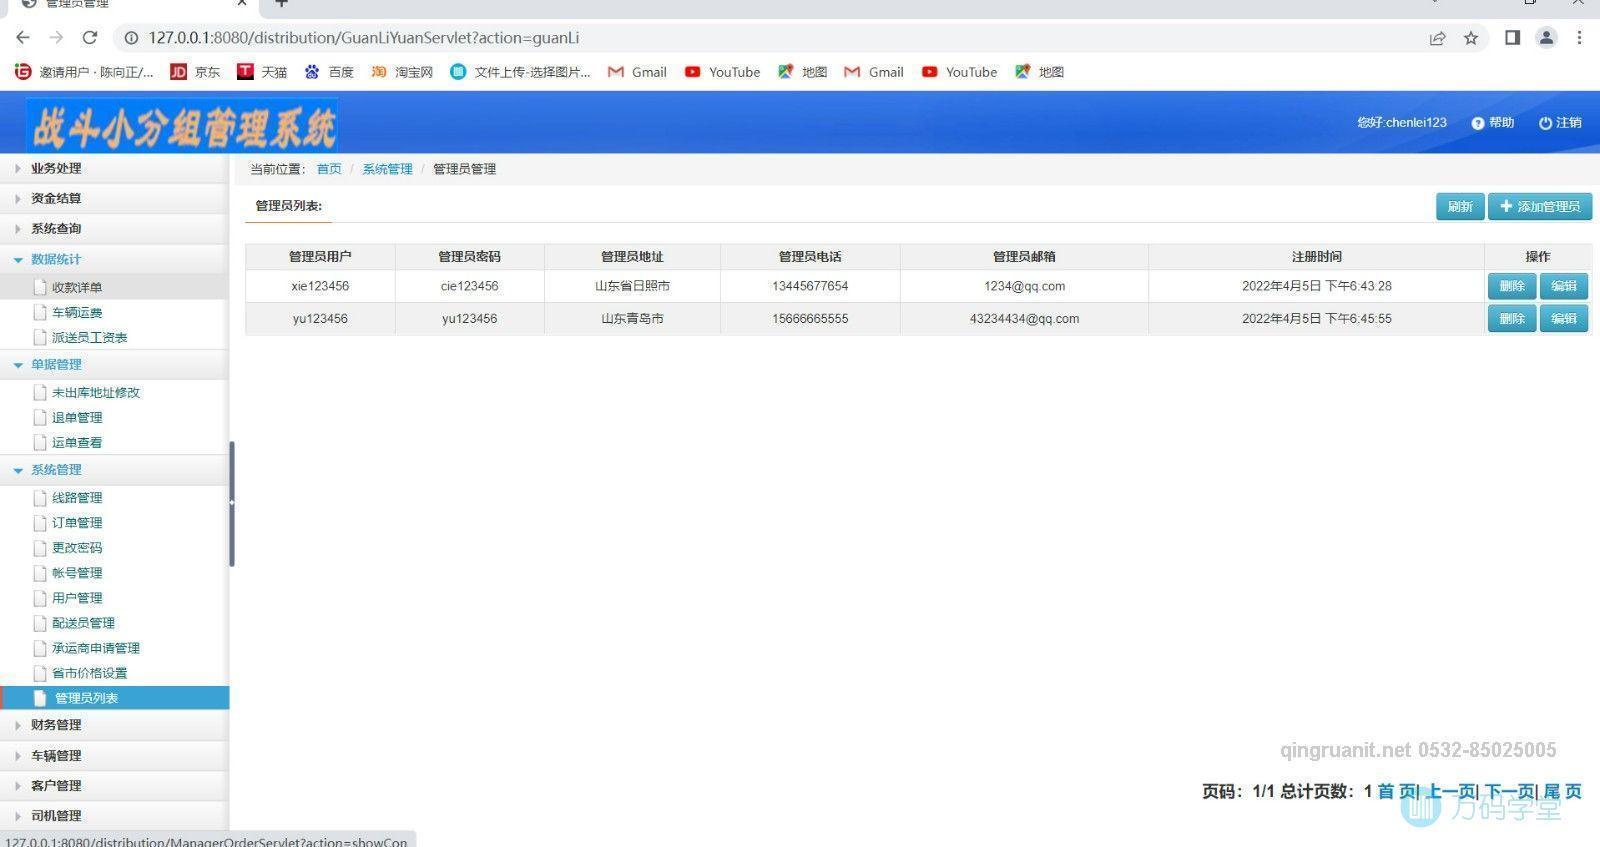1600x847 pixels.
Task: Click the site info icon in address bar
Action: pos(130,38)
